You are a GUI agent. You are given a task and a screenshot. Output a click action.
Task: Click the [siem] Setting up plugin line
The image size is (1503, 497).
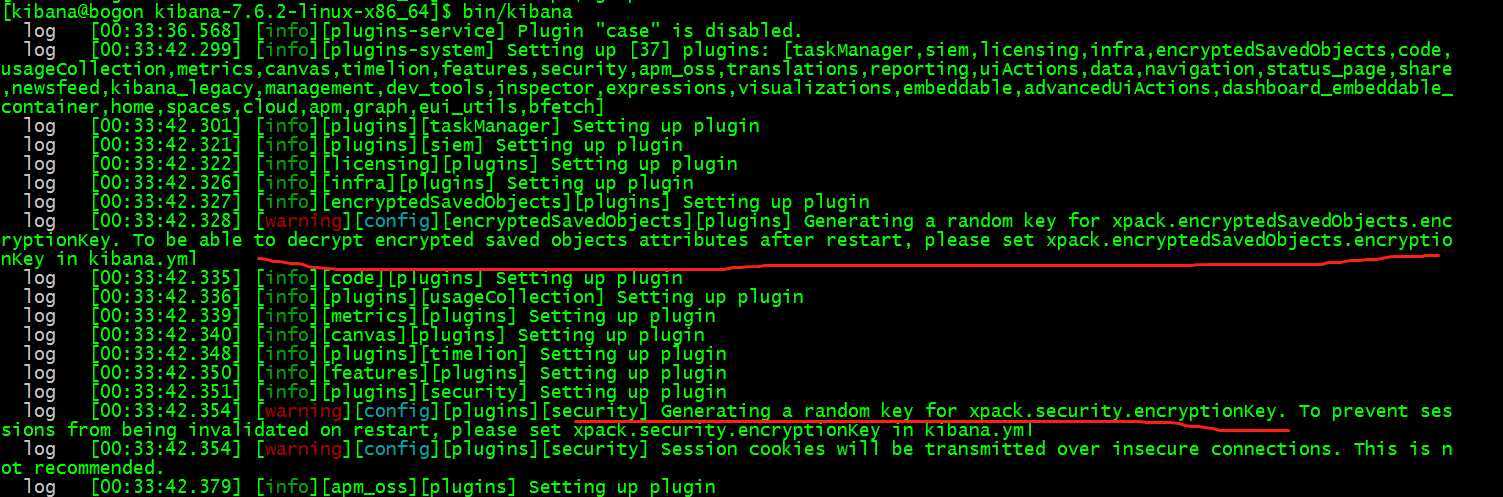click(353, 145)
